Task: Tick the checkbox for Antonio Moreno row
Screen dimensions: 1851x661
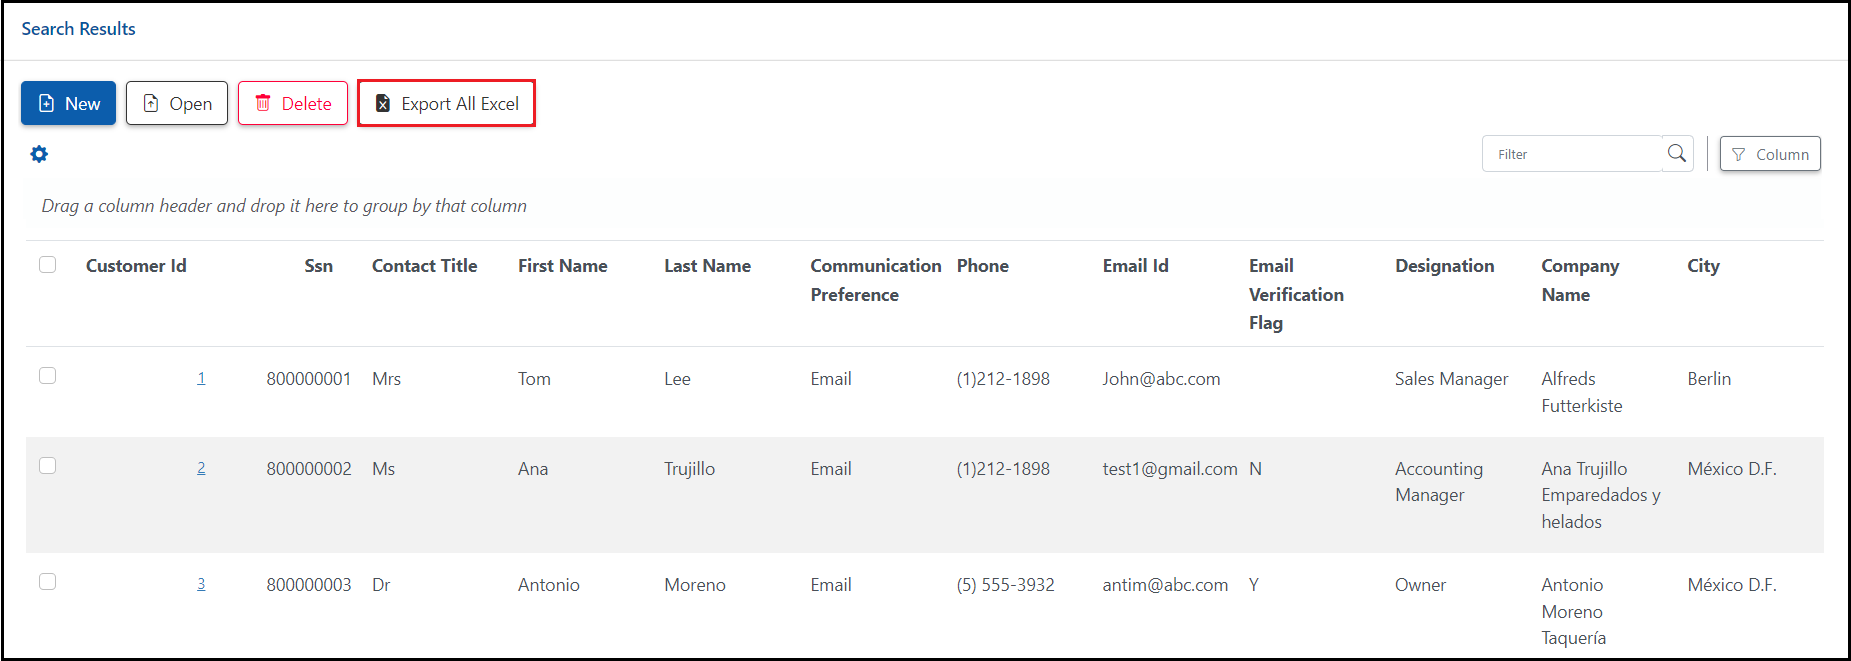Action: 47,582
